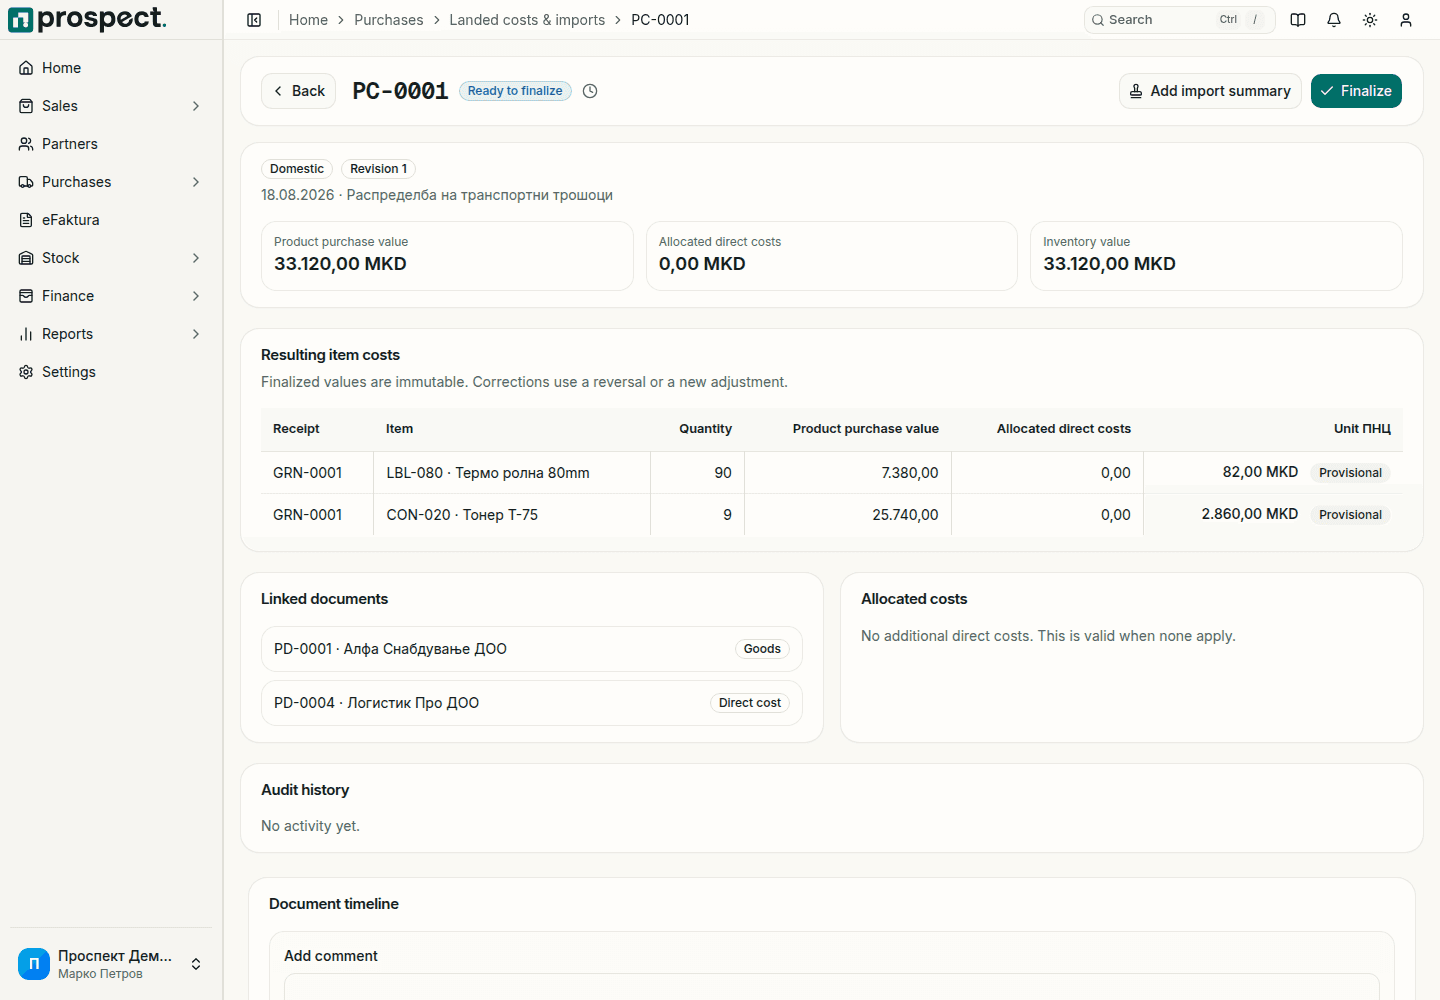1440x1000 pixels.
Task: Click the Reports bar chart icon
Action: click(26, 334)
